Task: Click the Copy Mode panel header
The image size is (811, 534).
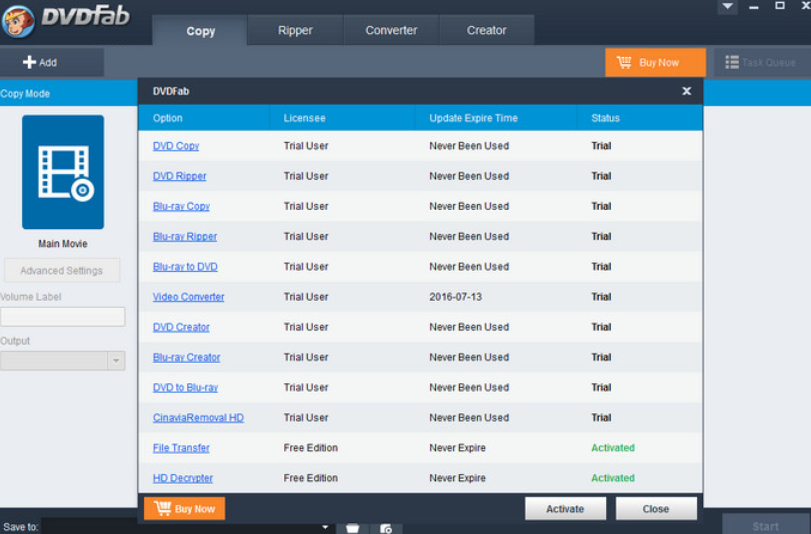Action: (x=68, y=94)
